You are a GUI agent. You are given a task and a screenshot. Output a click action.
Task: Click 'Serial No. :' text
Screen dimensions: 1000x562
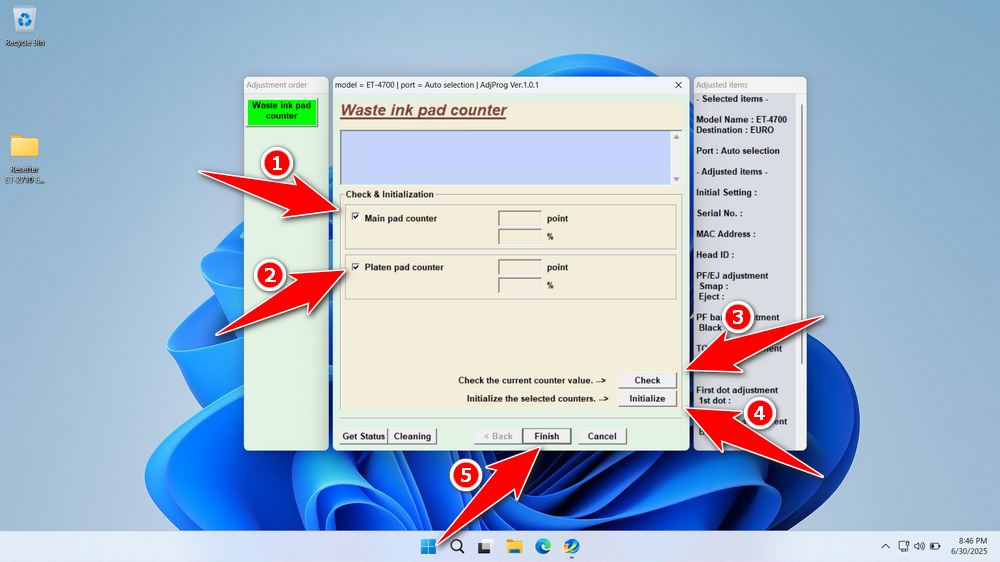pyautogui.click(x=719, y=213)
